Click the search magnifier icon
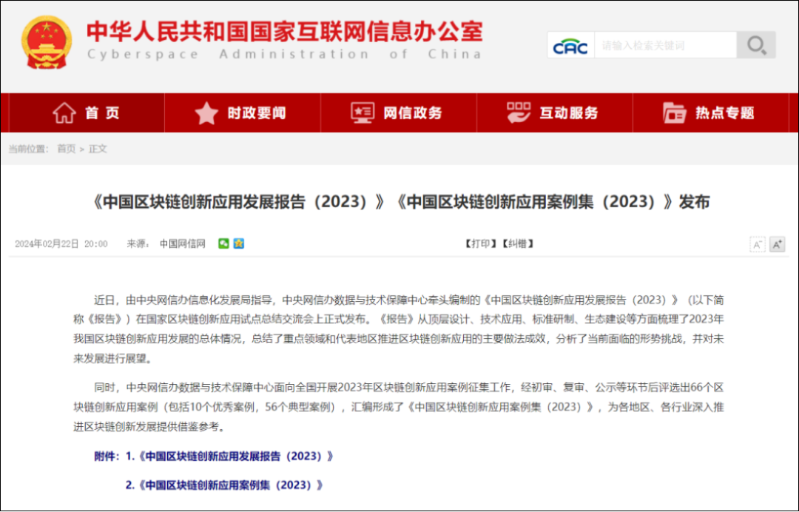 (x=756, y=45)
